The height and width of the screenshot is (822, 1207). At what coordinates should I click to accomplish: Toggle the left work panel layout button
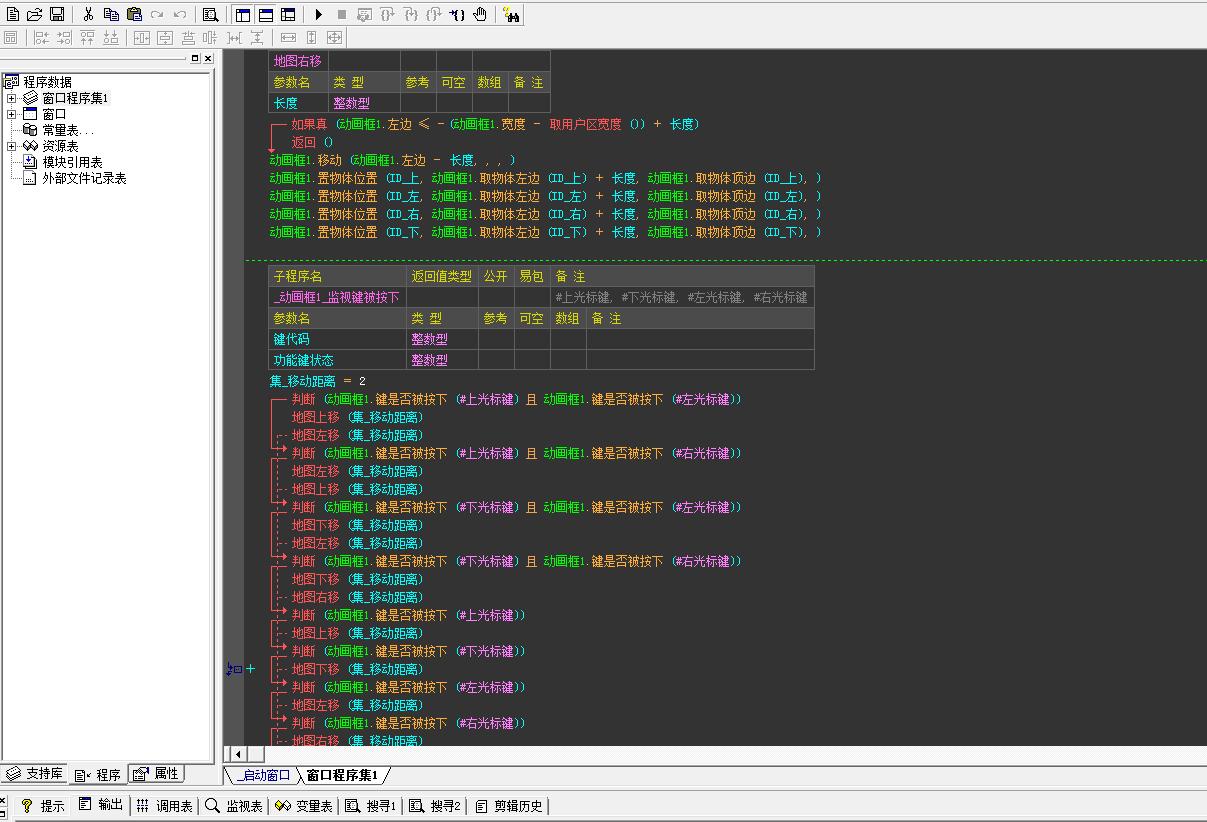[243, 14]
